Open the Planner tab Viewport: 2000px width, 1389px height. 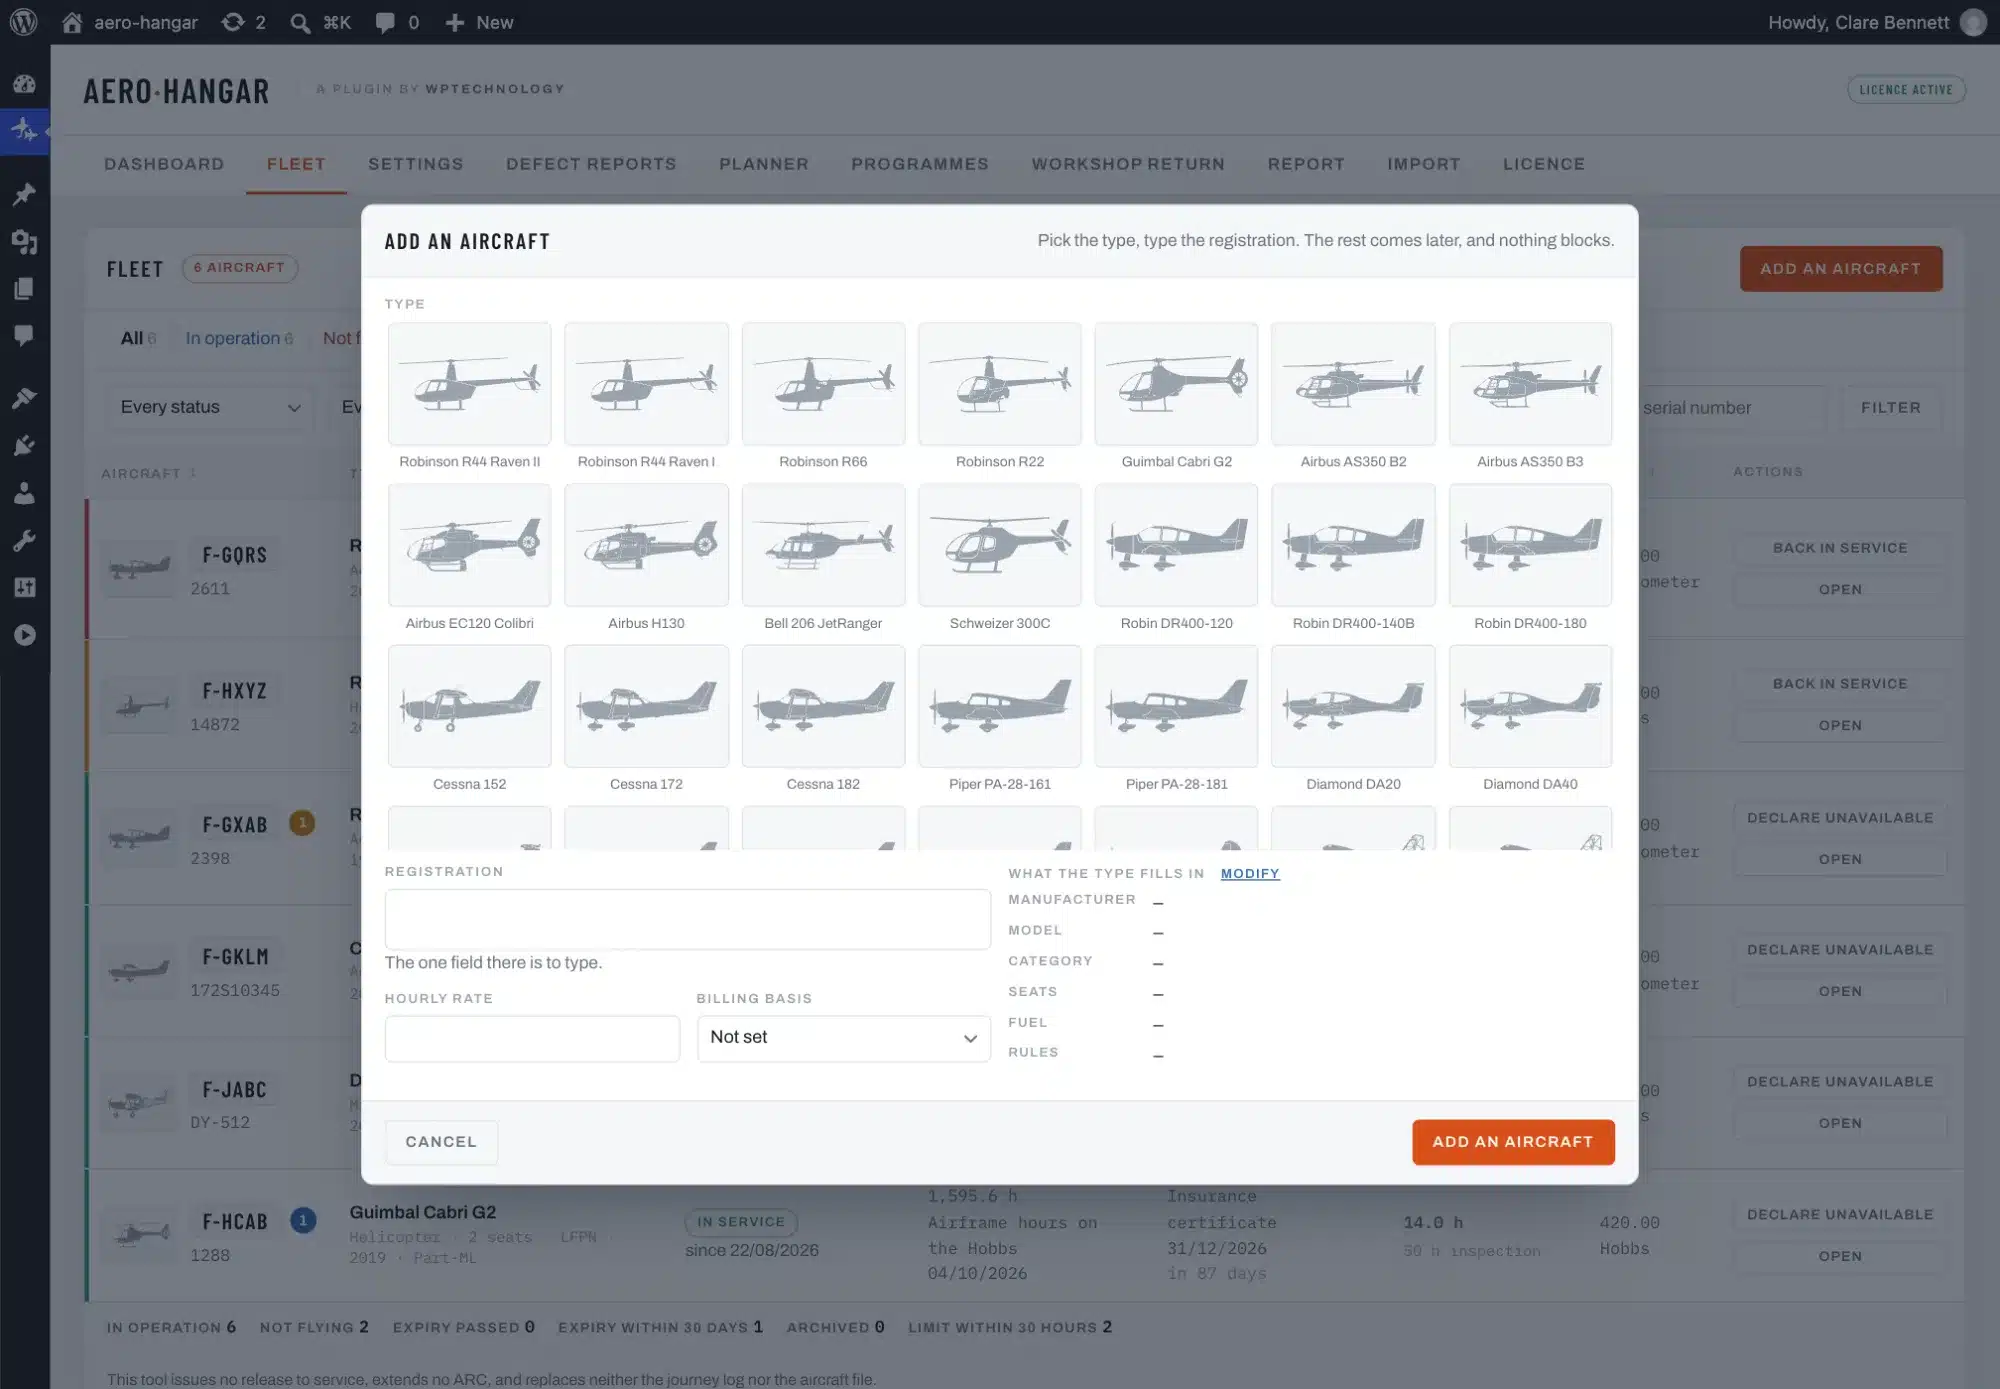tap(764, 164)
